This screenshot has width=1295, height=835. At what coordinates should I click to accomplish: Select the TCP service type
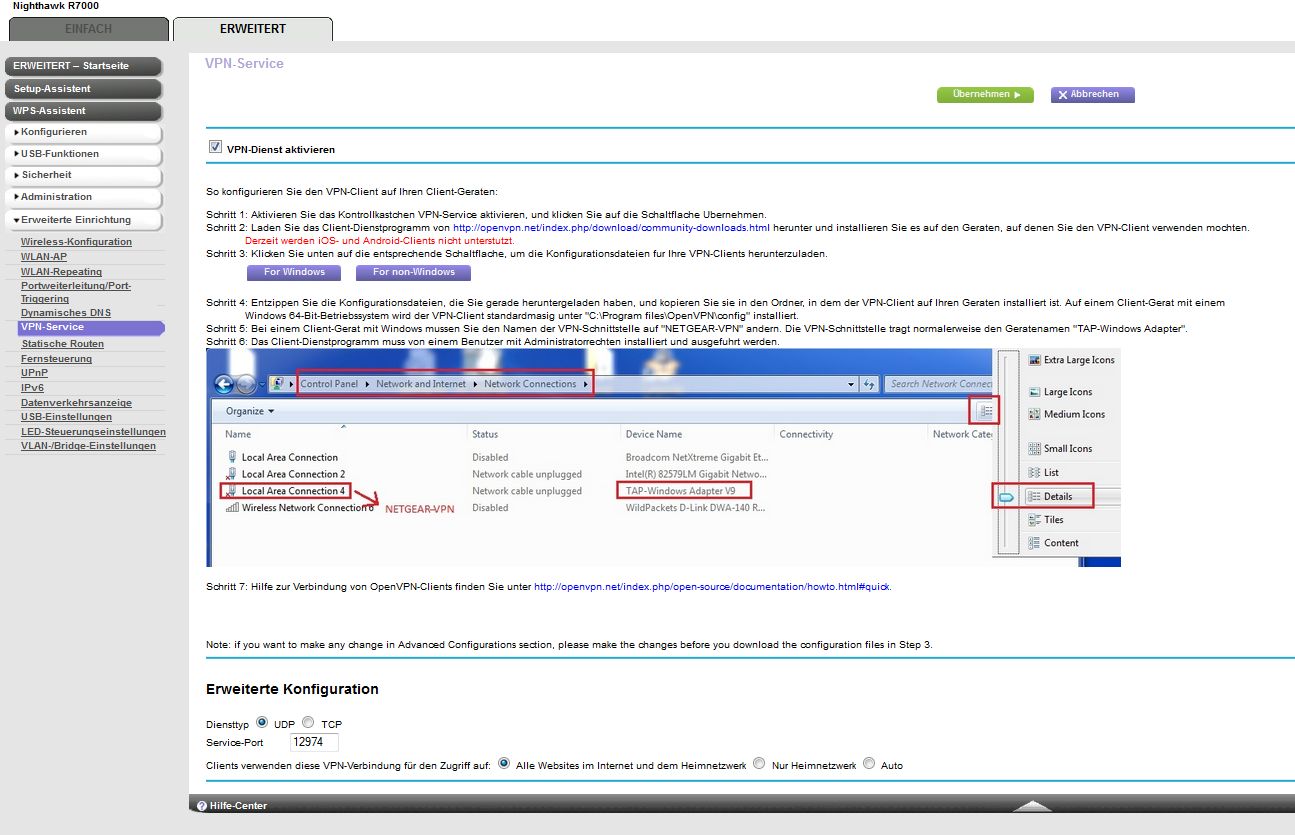pos(308,722)
